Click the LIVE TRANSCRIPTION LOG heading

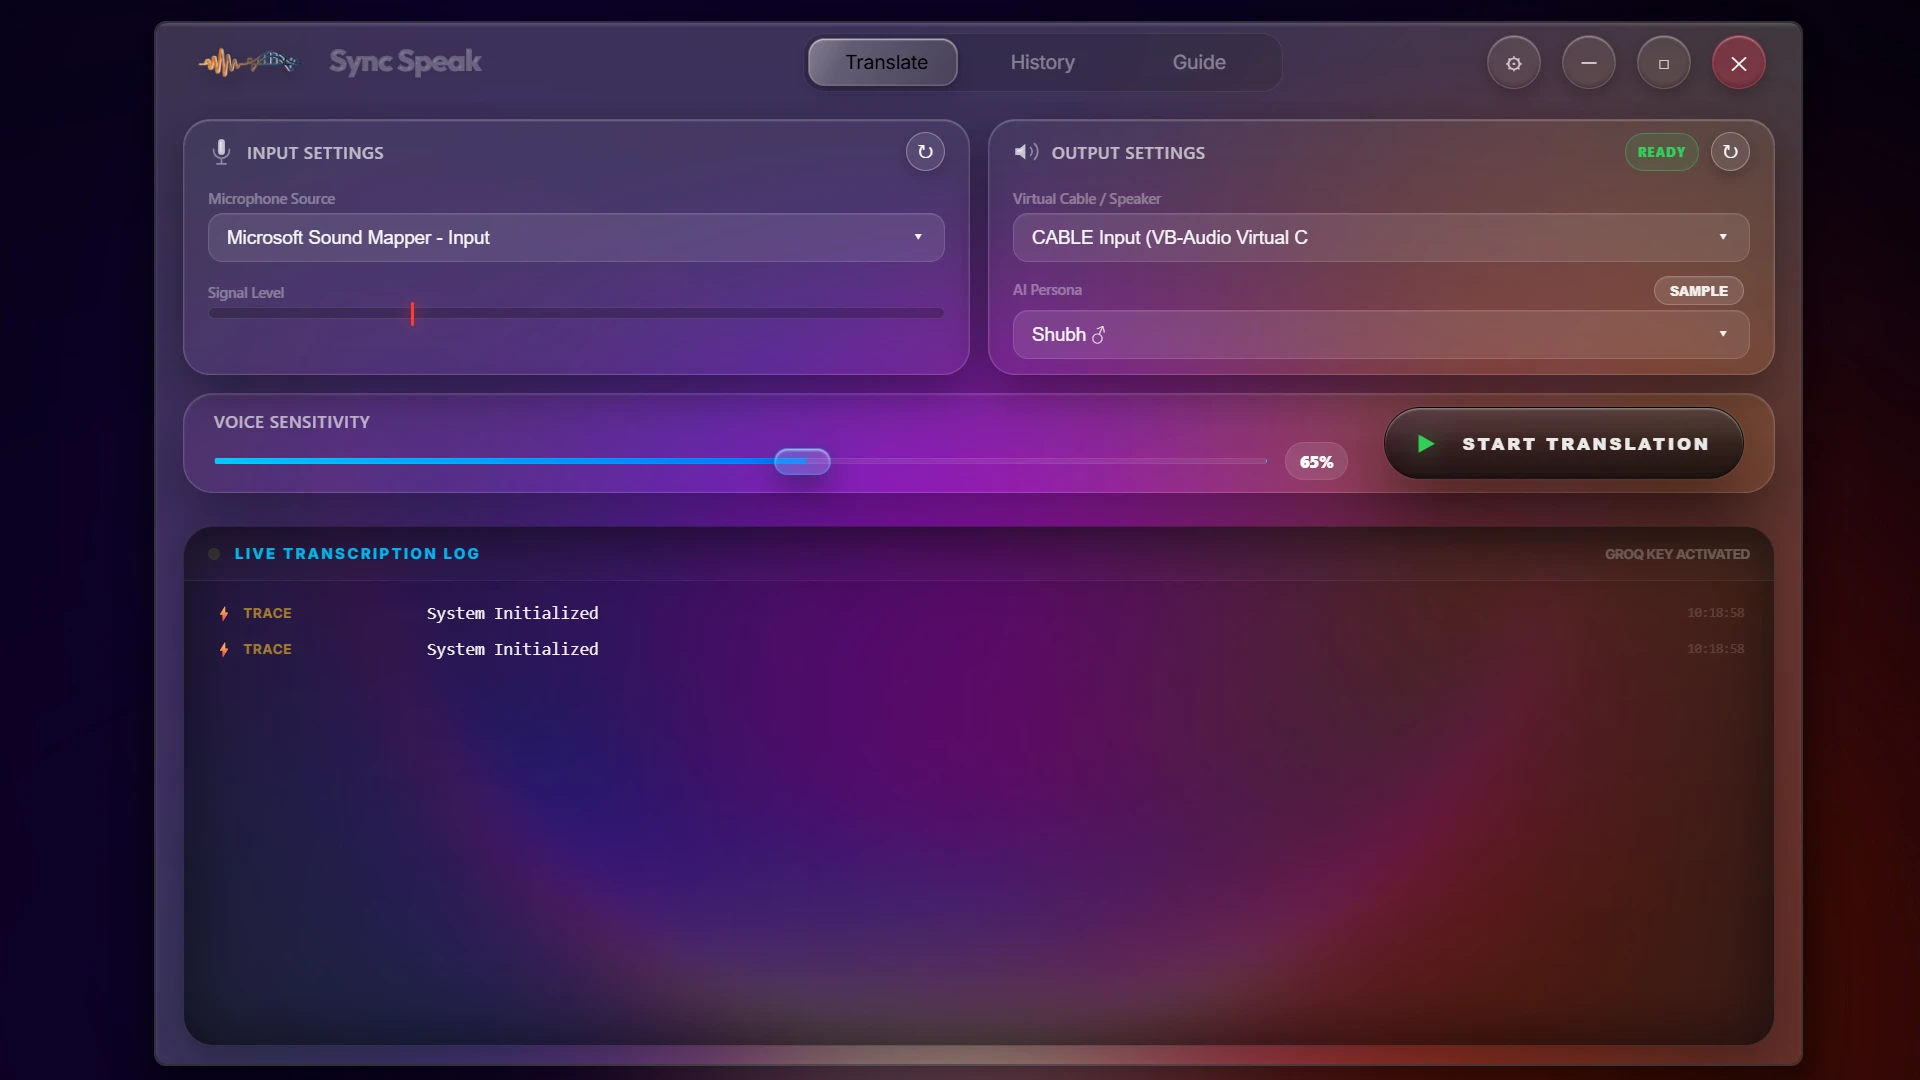click(x=357, y=554)
